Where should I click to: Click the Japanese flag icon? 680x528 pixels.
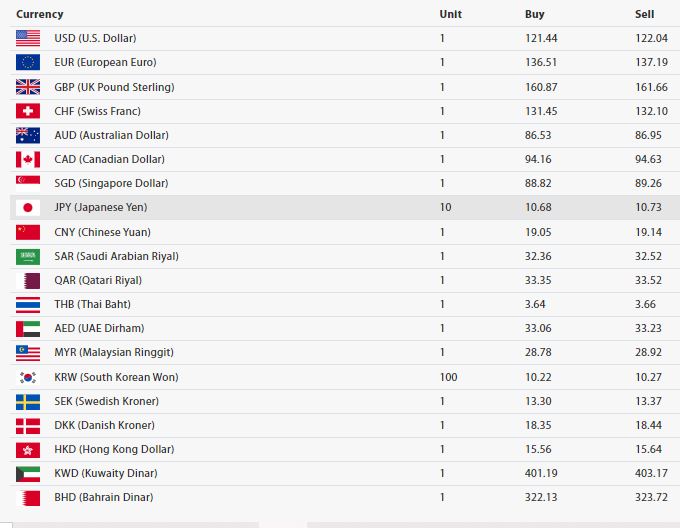(28, 208)
